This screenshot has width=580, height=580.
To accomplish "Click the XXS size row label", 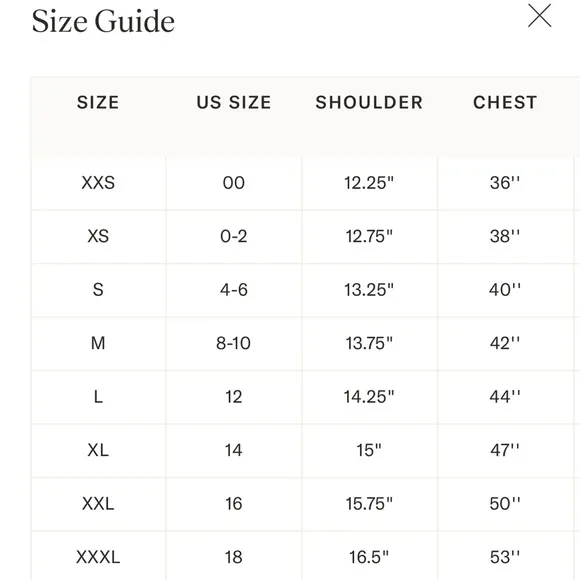I will 98,183.
